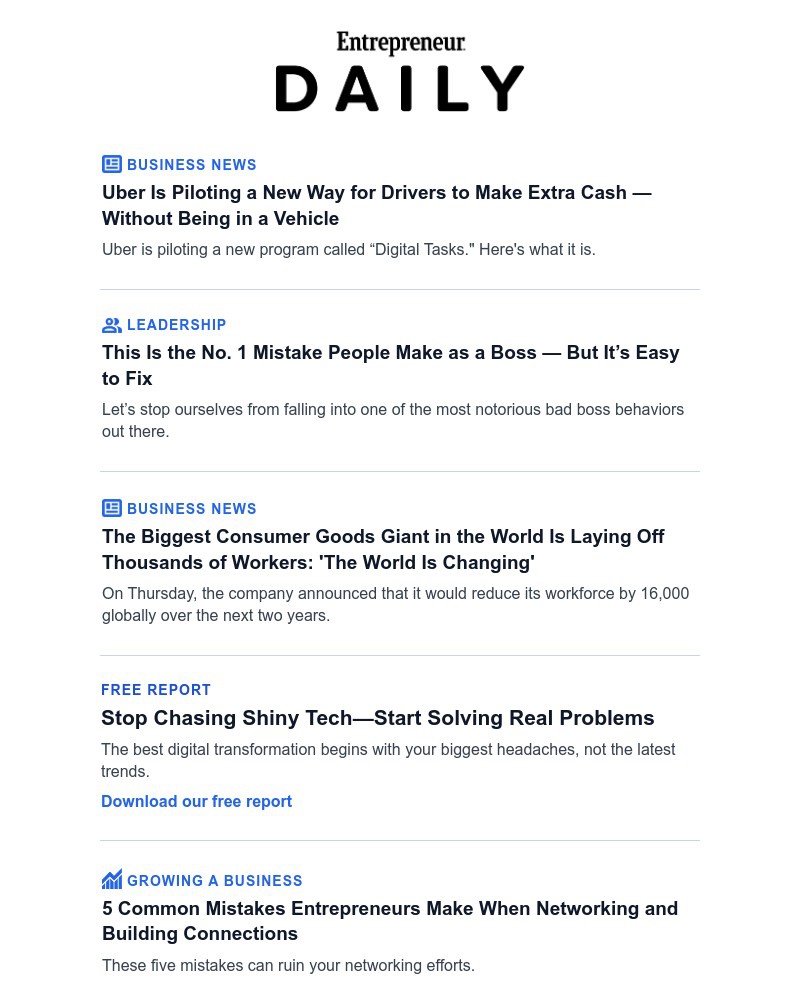800x1000 pixels.
Task: Select the GROWING A BUSINESS category label
Action: pyautogui.click(x=215, y=881)
